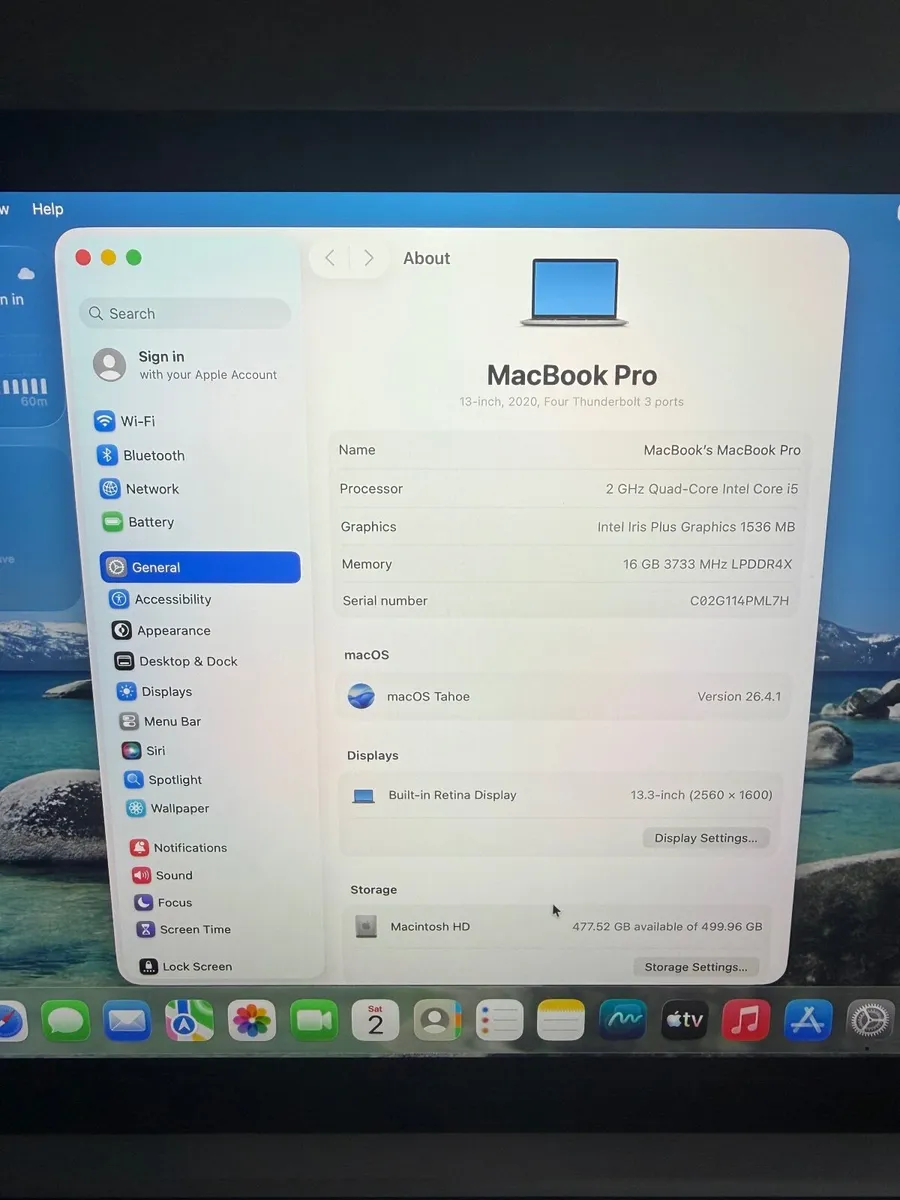Open Menu Bar settings
Screen dimensions: 900x1200
[x=160, y=721]
